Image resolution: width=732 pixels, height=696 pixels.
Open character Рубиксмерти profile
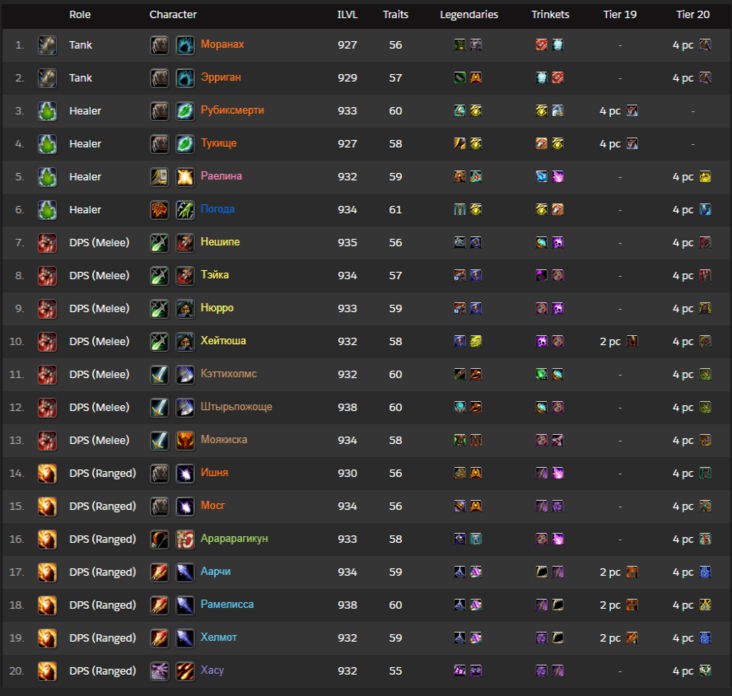click(x=232, y=111)
